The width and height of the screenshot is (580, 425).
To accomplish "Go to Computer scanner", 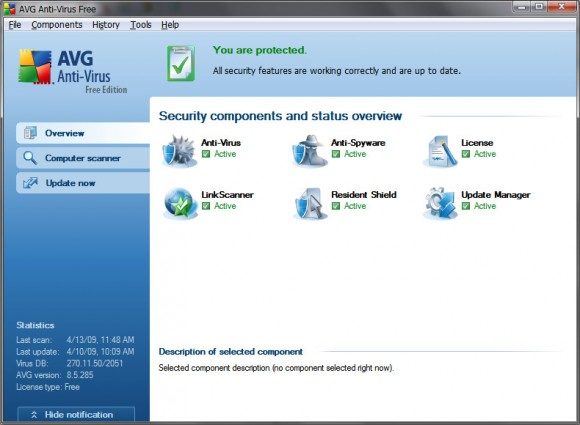I will [x=83, y=158].
